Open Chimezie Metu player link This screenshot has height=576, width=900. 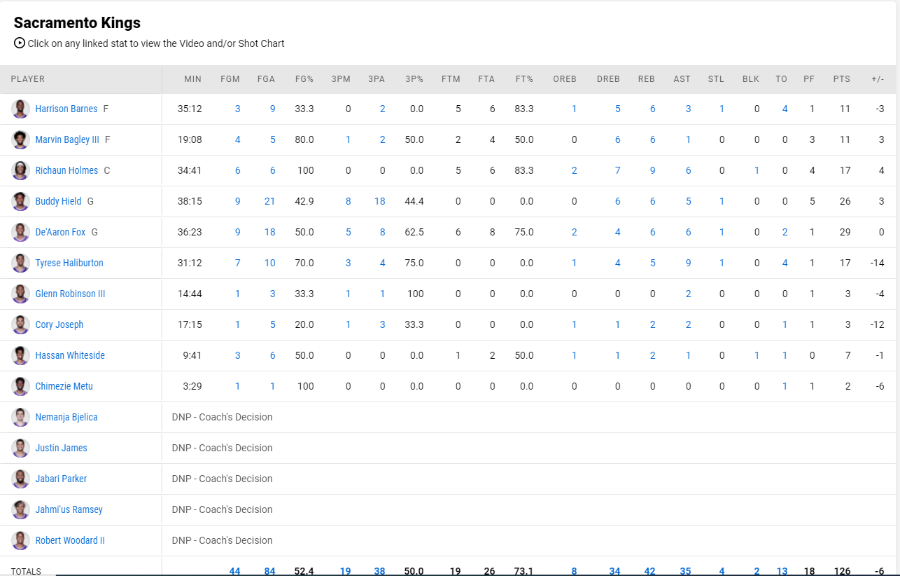click(64, 386)
